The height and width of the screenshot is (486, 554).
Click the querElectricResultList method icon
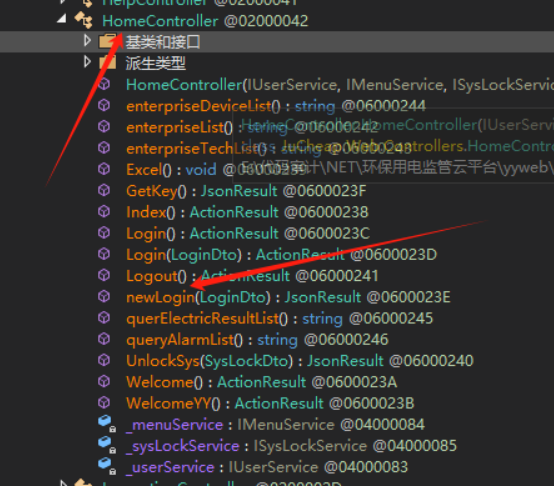104,318
